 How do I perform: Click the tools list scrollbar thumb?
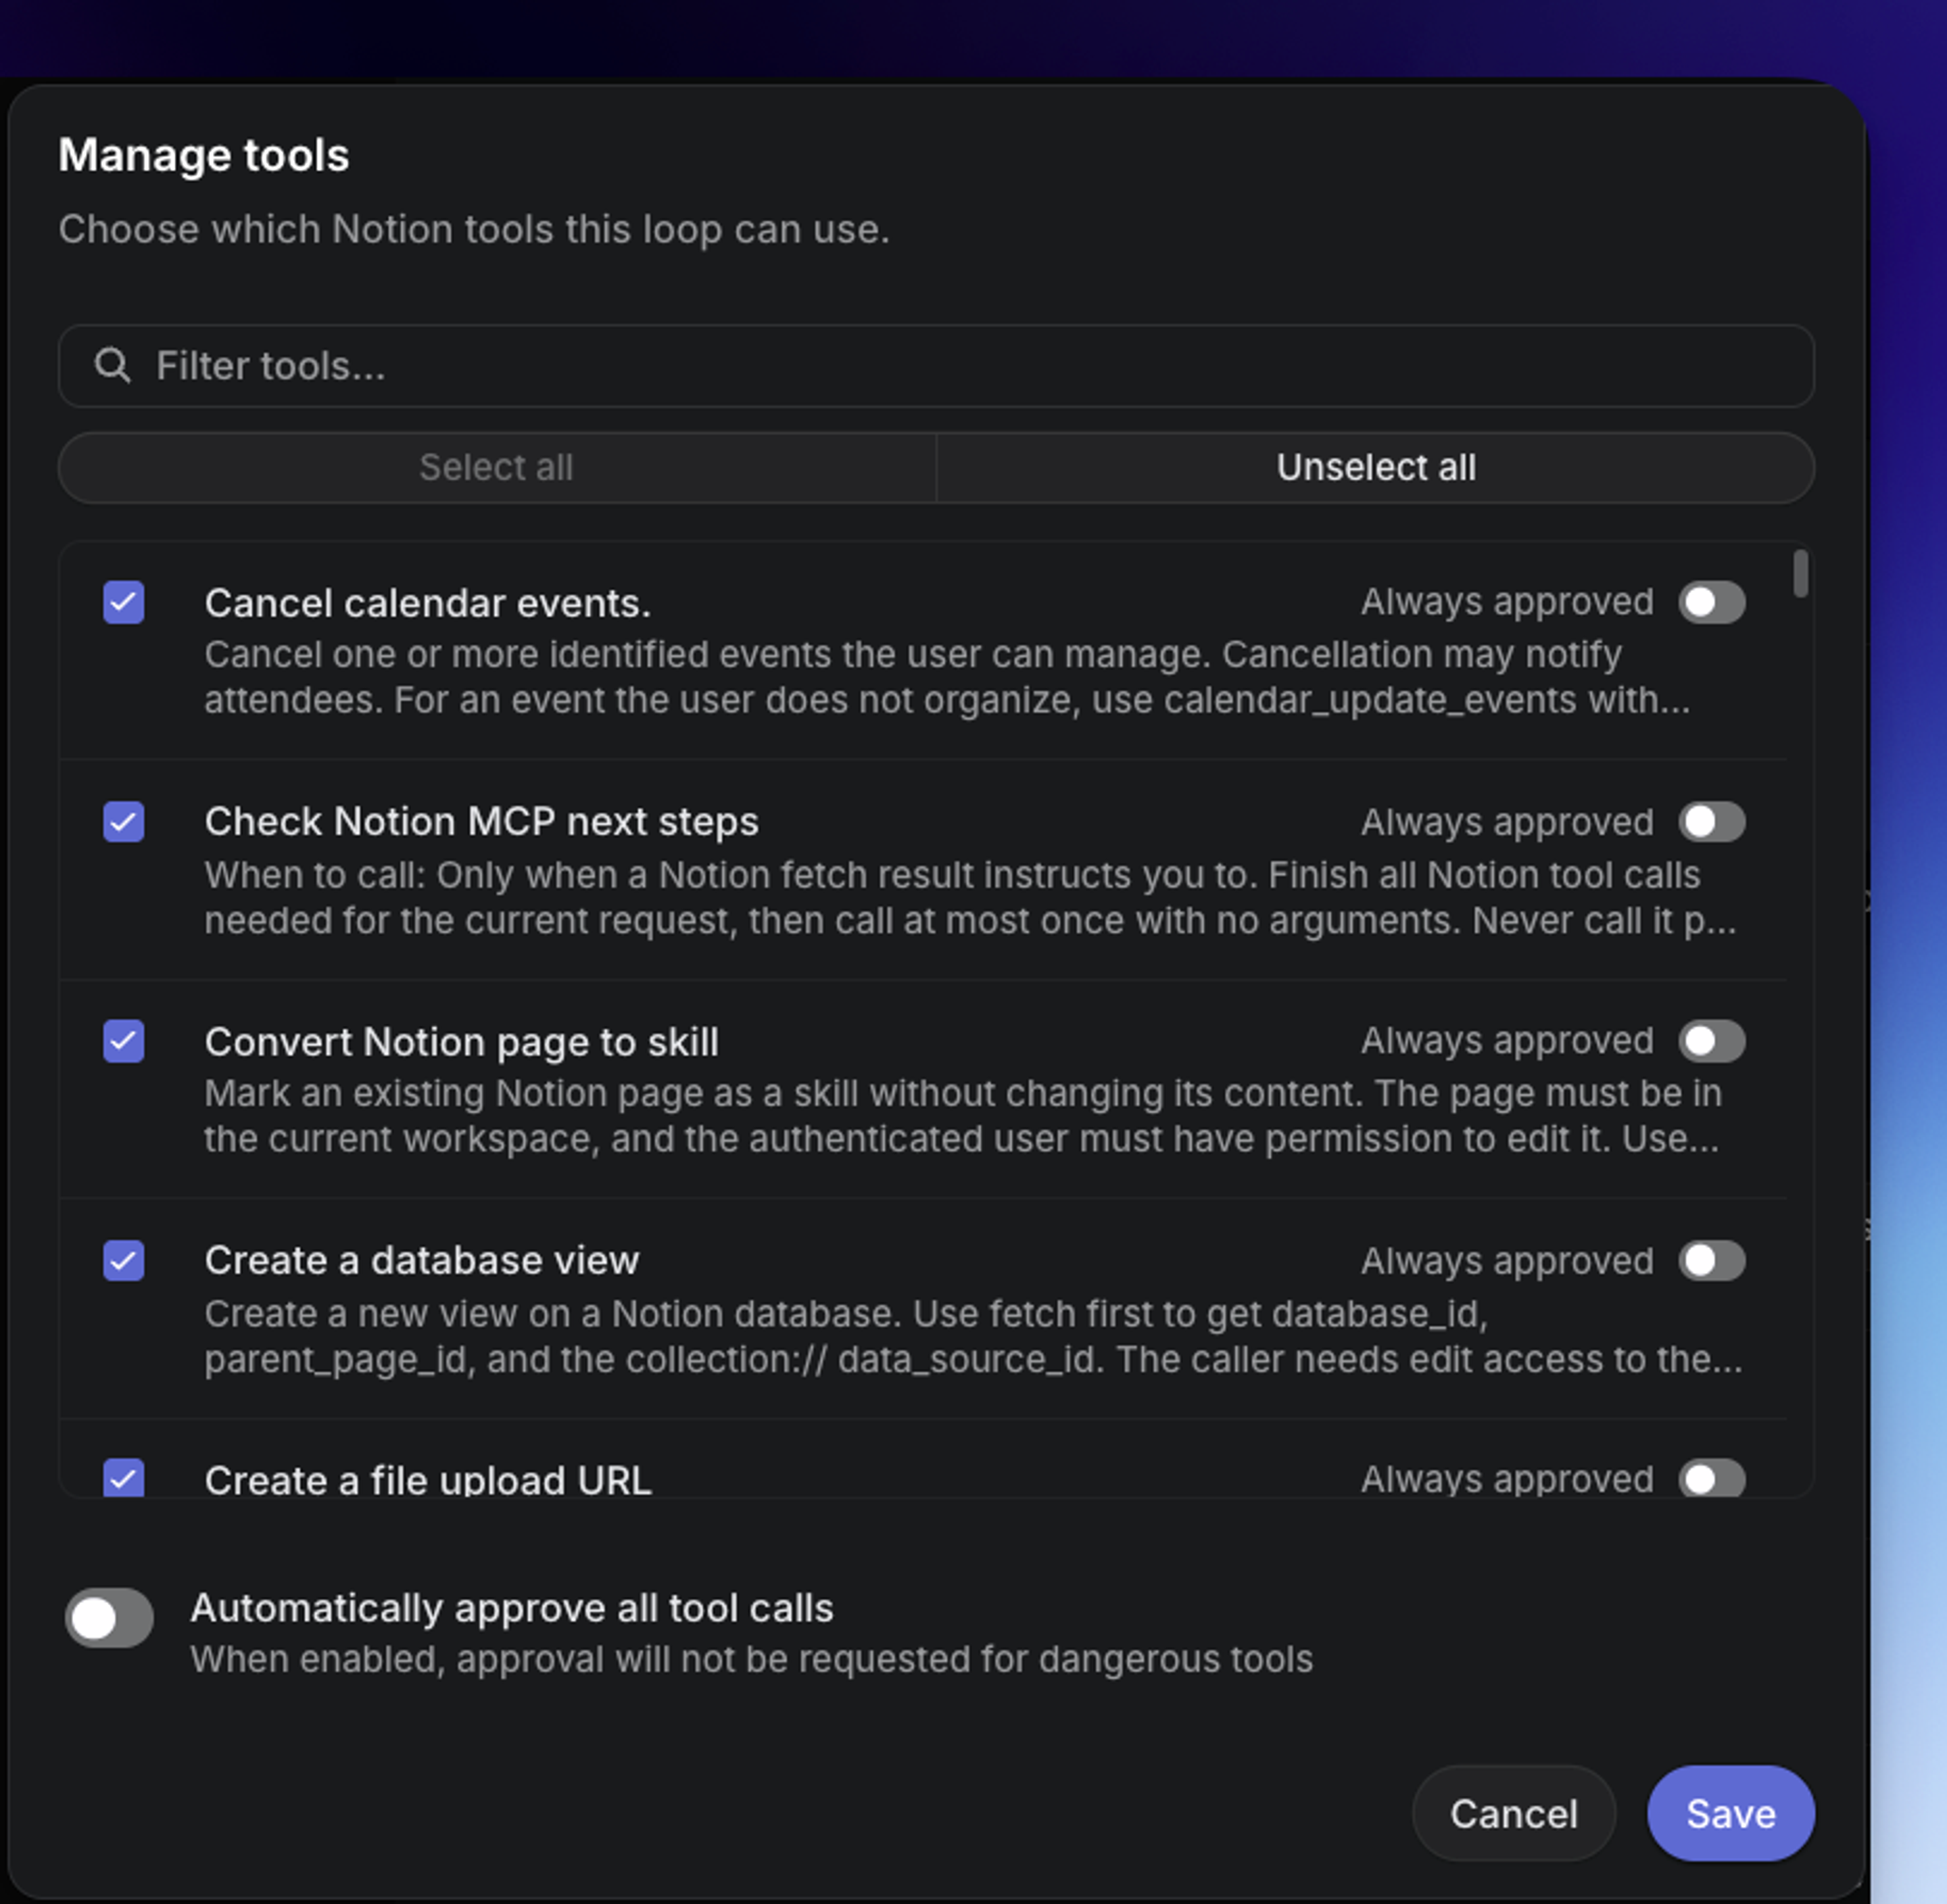coord(1800,573)
